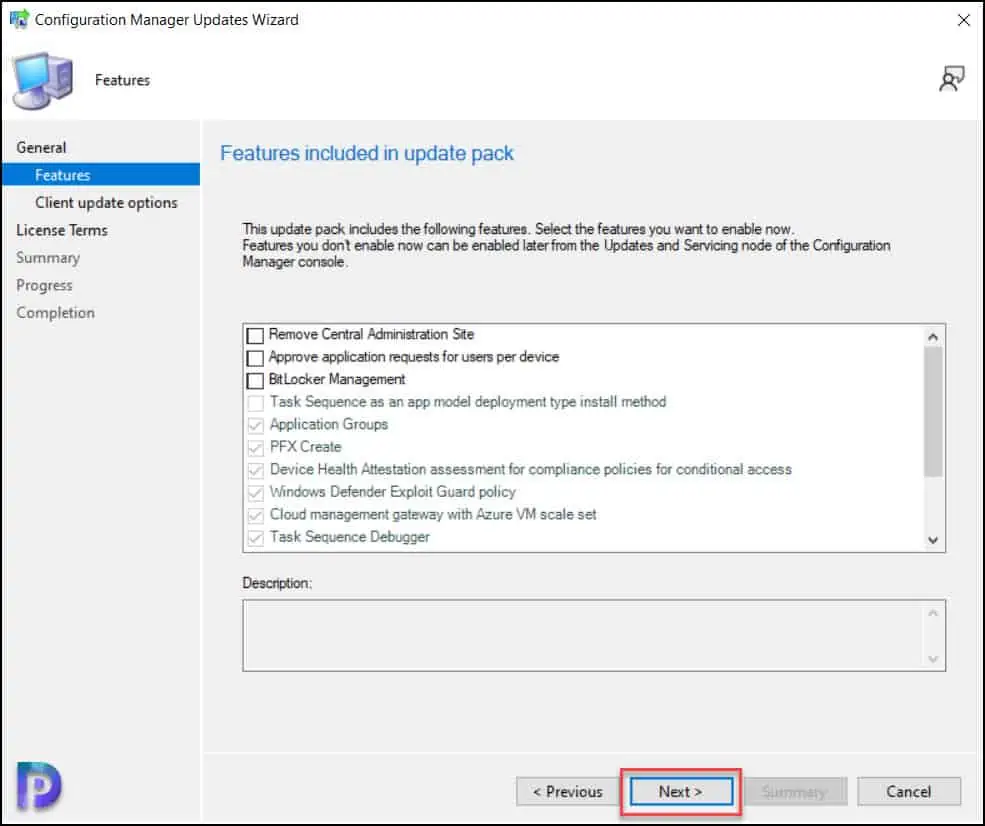Click the Description text box
Viewport: 985px width, 826px height.
pyautogui.click(x=594, y=635)
